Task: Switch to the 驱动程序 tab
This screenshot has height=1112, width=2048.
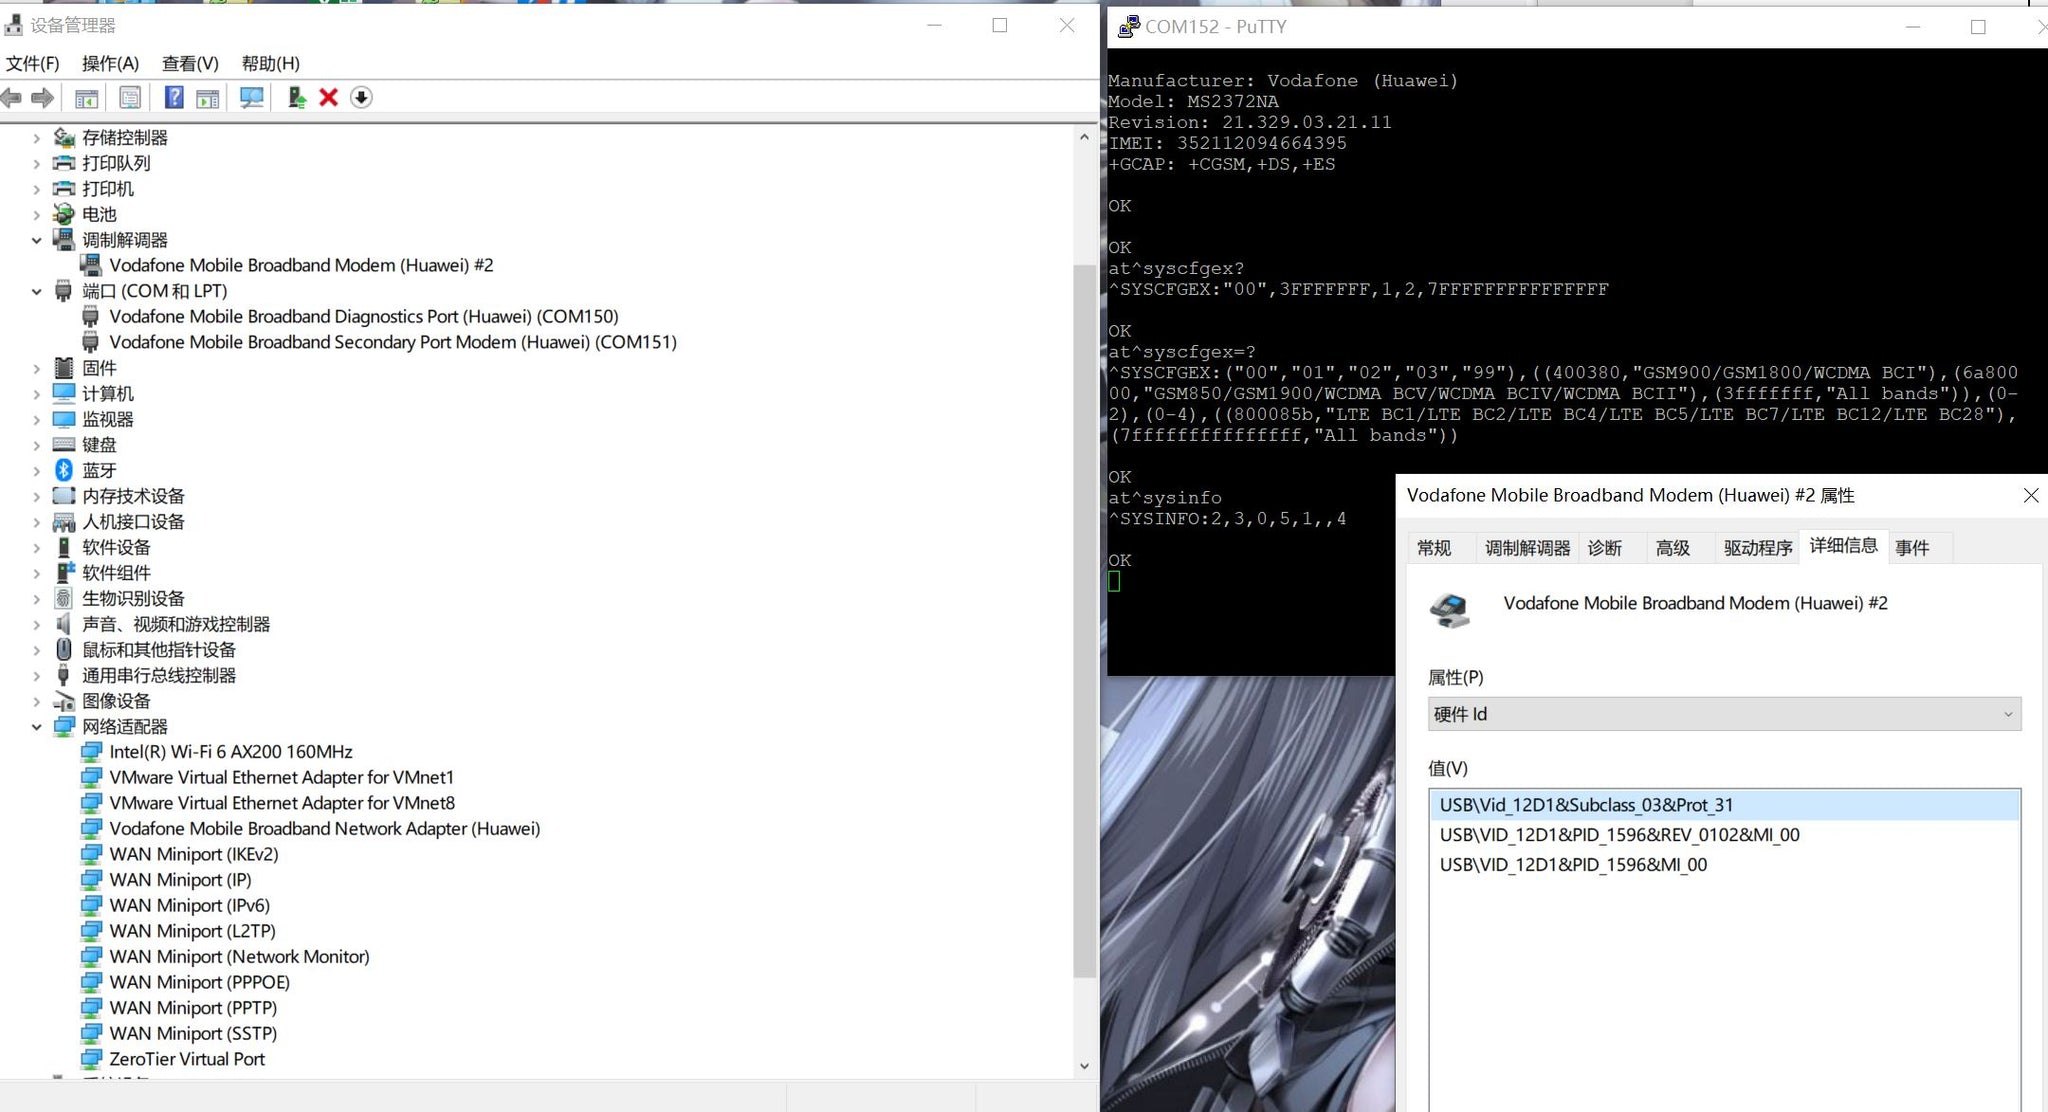Action: 1758,548
